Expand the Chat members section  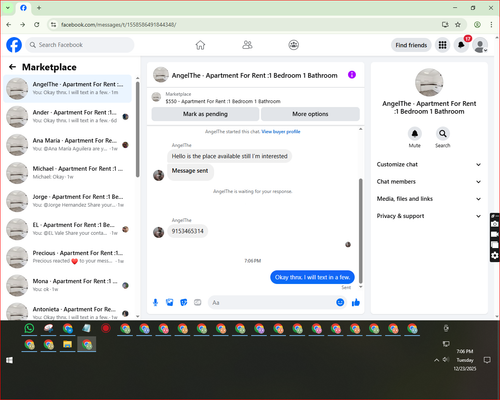click(x=429, y=182)
